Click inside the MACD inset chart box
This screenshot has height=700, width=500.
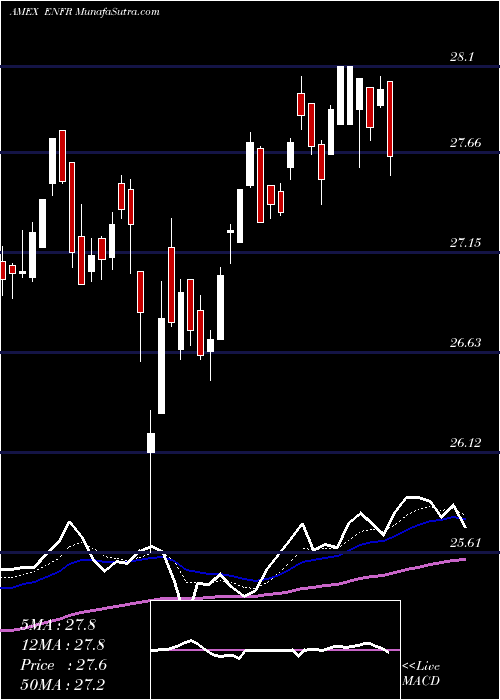point(275,650)
